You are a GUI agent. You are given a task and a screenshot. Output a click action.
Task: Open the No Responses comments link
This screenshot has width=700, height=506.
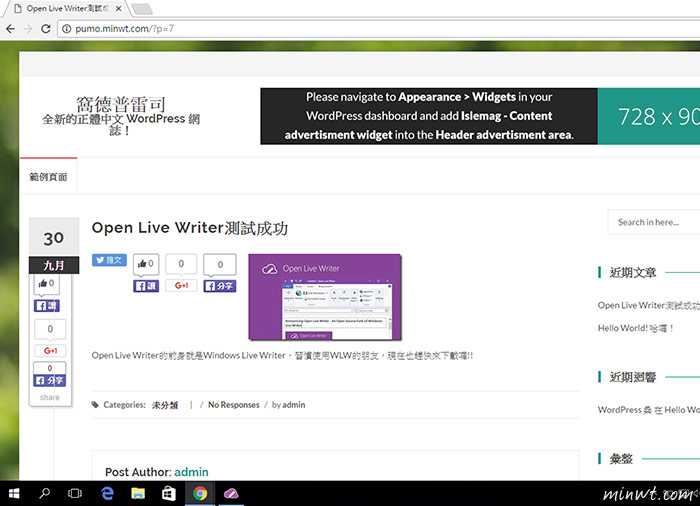pos(233,405)
